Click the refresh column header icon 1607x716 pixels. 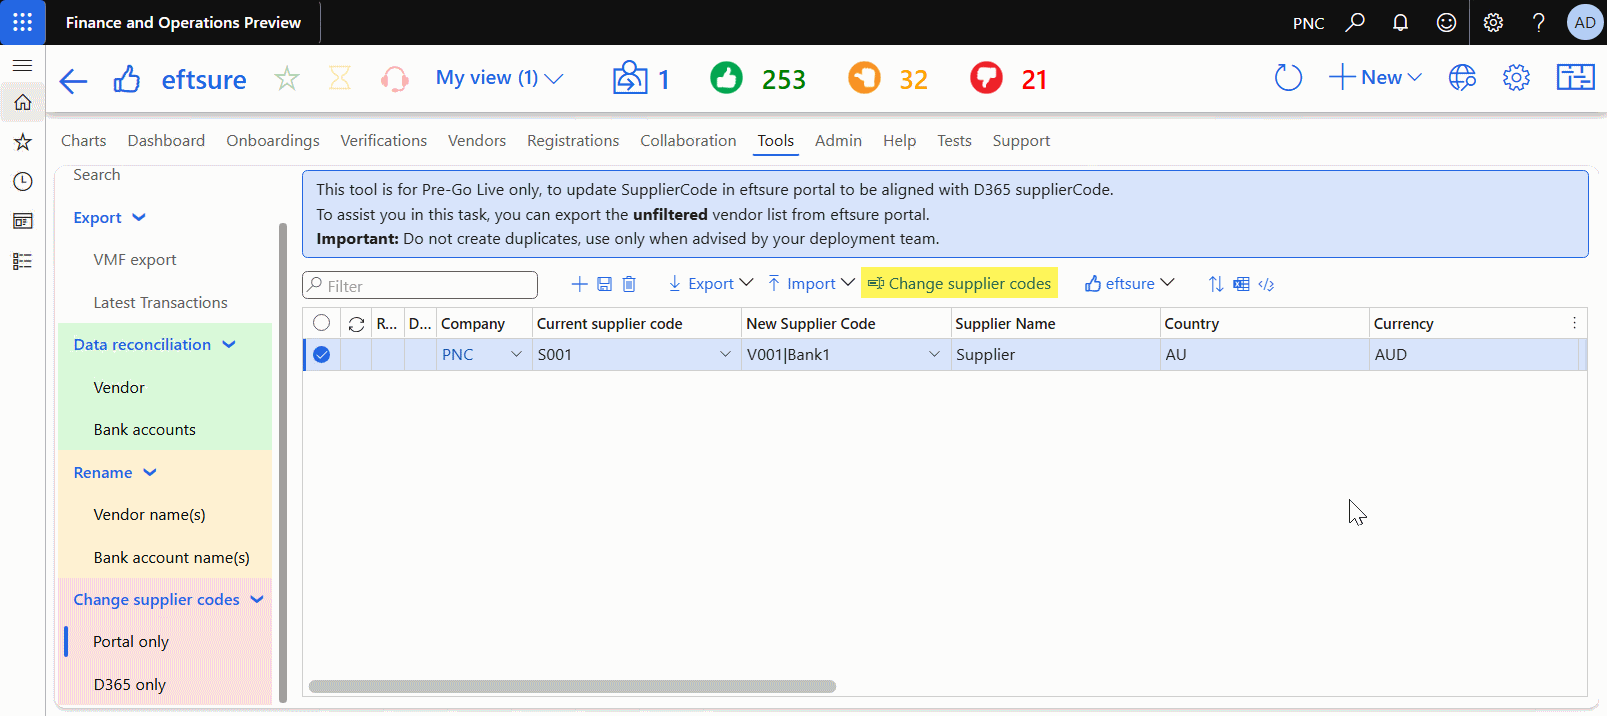tap(356, 324)
